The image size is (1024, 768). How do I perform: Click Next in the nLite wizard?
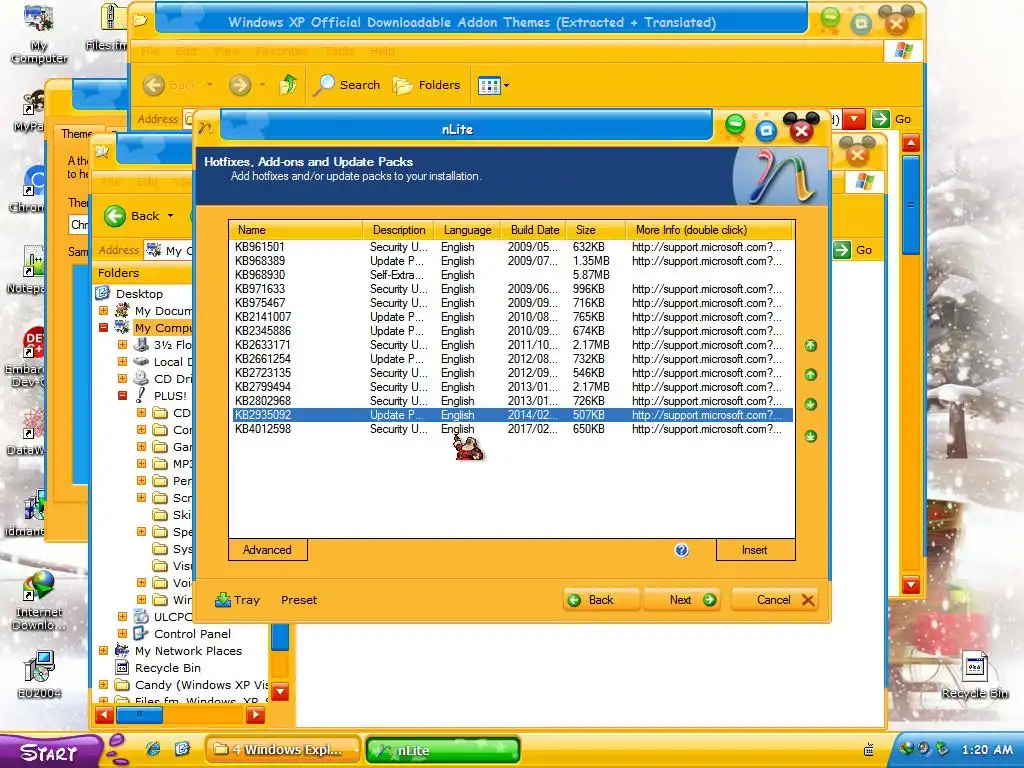coord(682,600)
